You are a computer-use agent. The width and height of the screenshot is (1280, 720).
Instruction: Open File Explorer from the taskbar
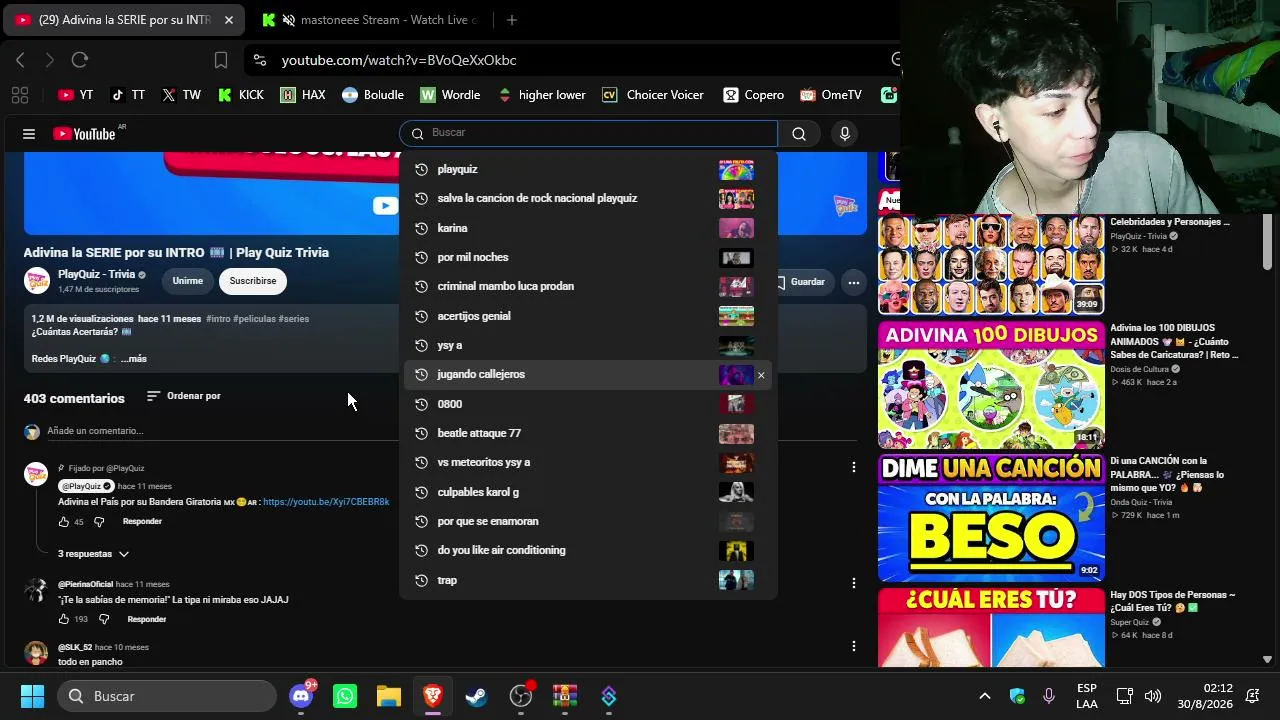click(389, 696)
